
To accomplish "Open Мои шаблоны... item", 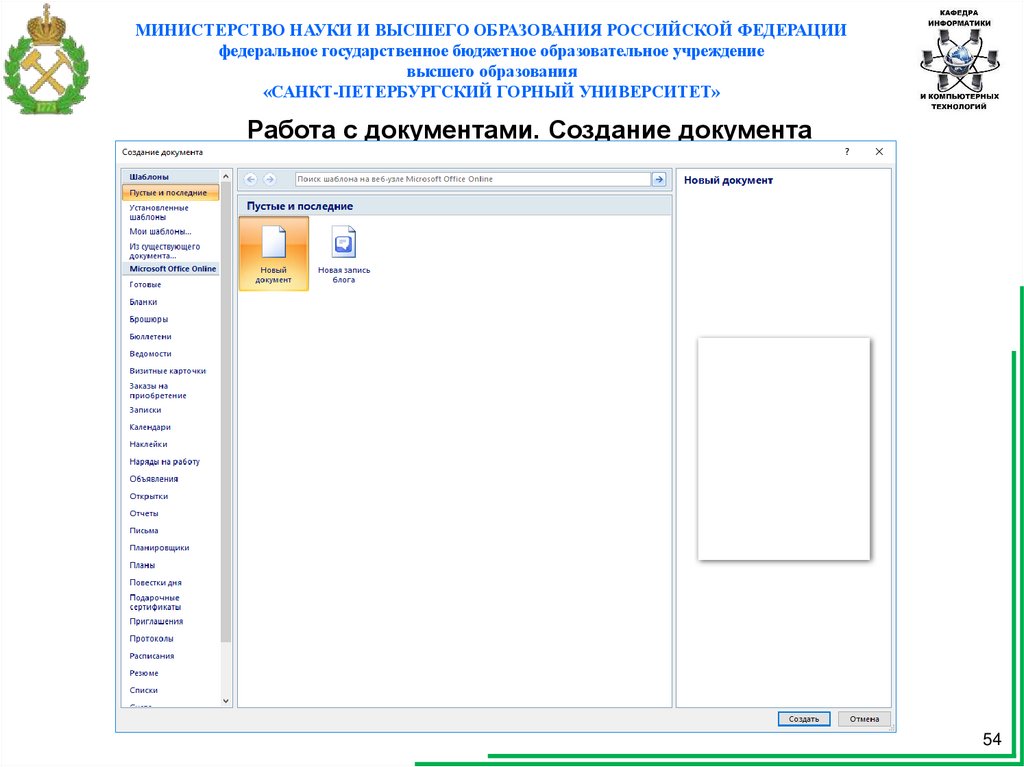I will click(160, 231).
